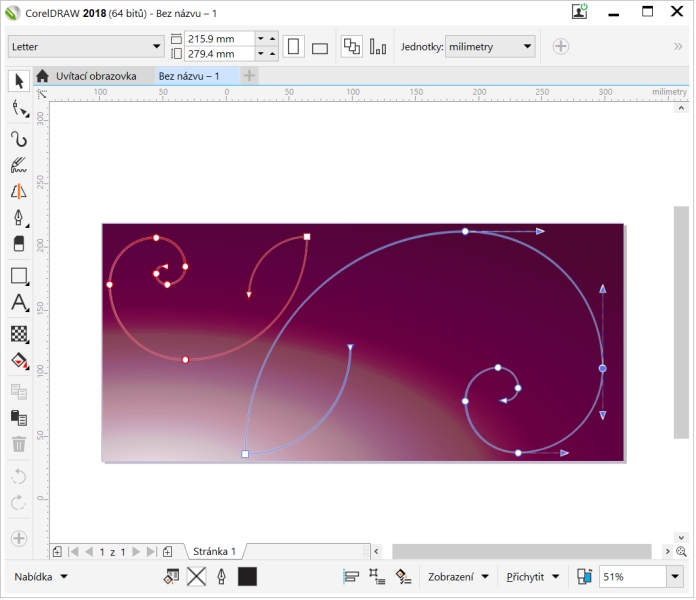The image size is (696, 600).
Task: Click the Přichytit snap button
Action: 533,577
